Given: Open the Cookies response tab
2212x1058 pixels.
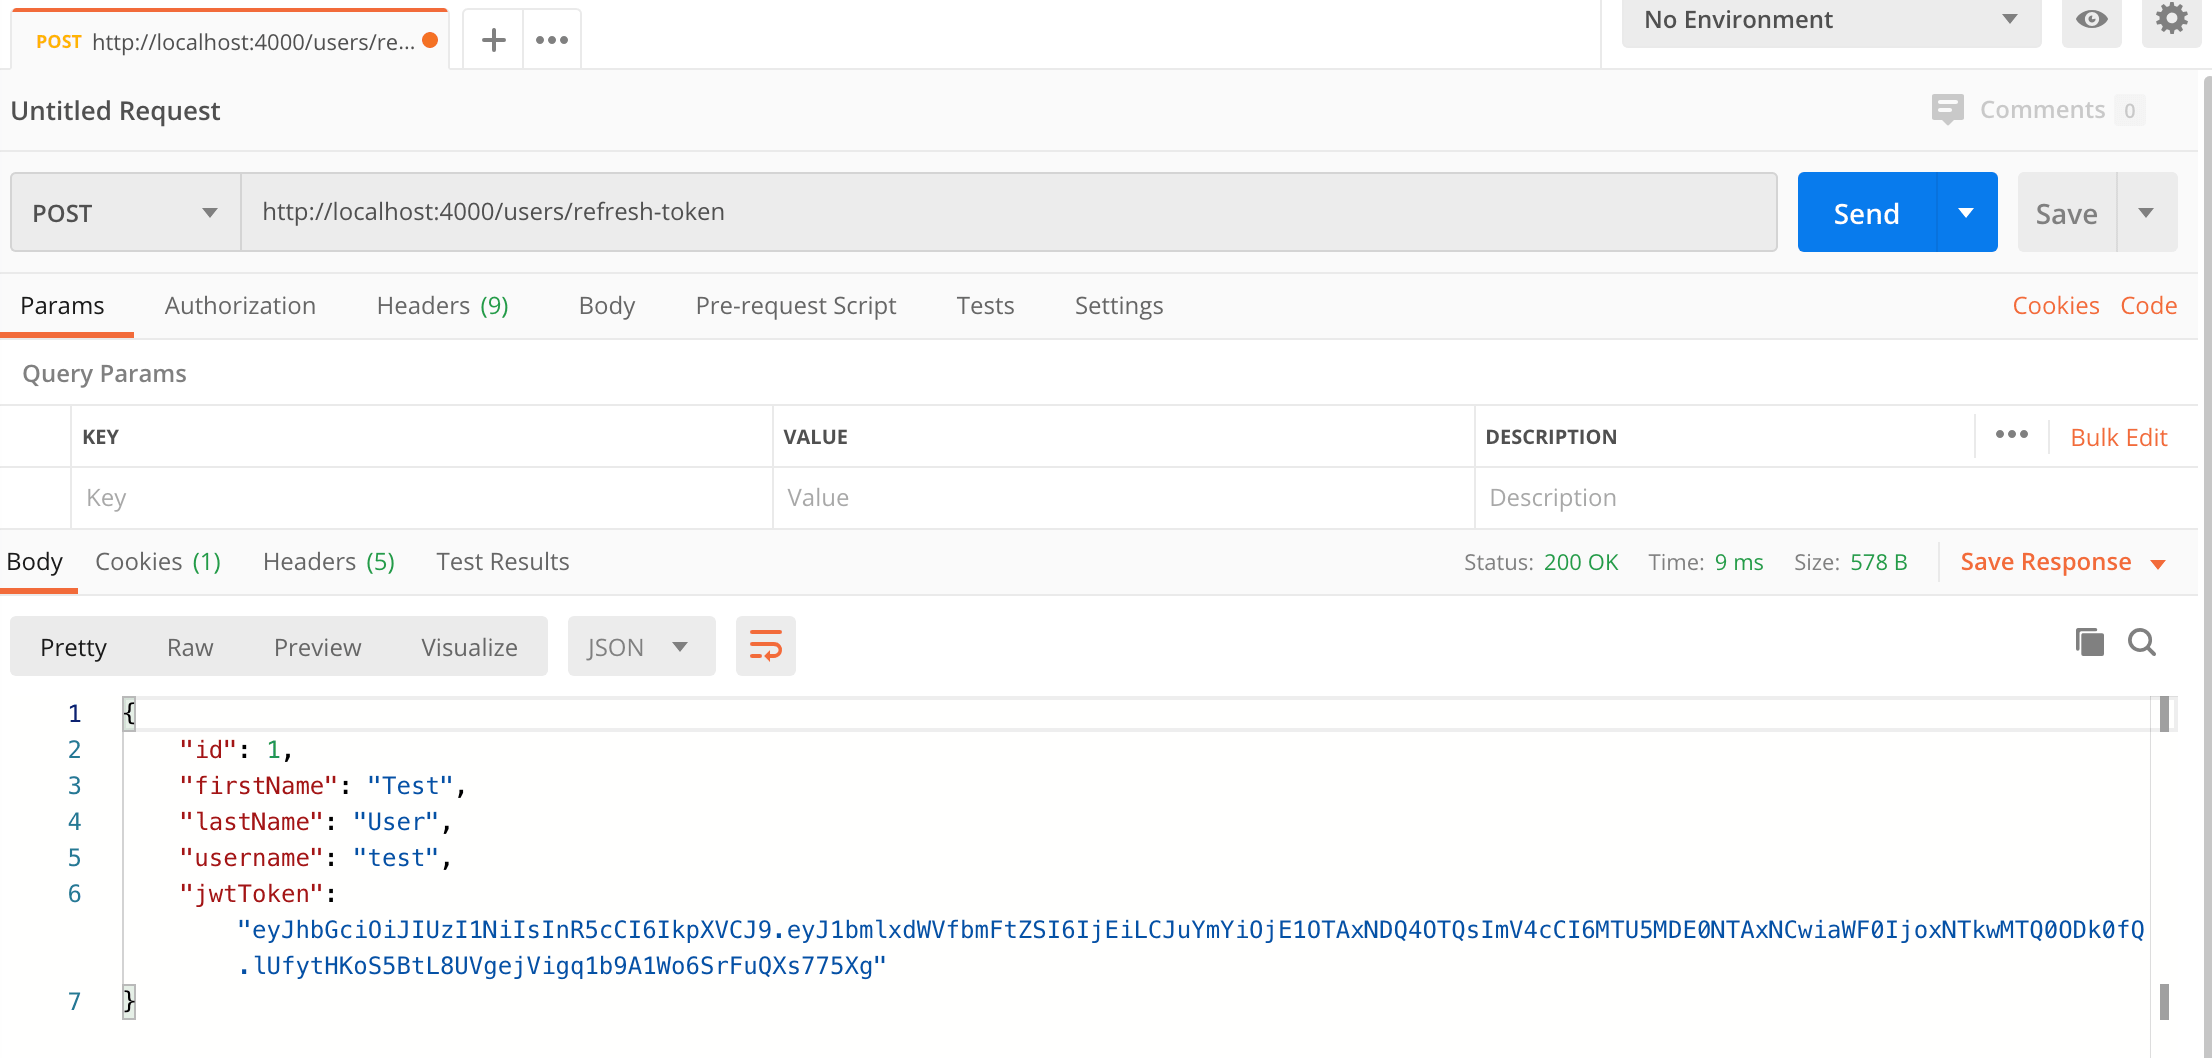Looking at the screenshot, I should [x=157, y=561].
